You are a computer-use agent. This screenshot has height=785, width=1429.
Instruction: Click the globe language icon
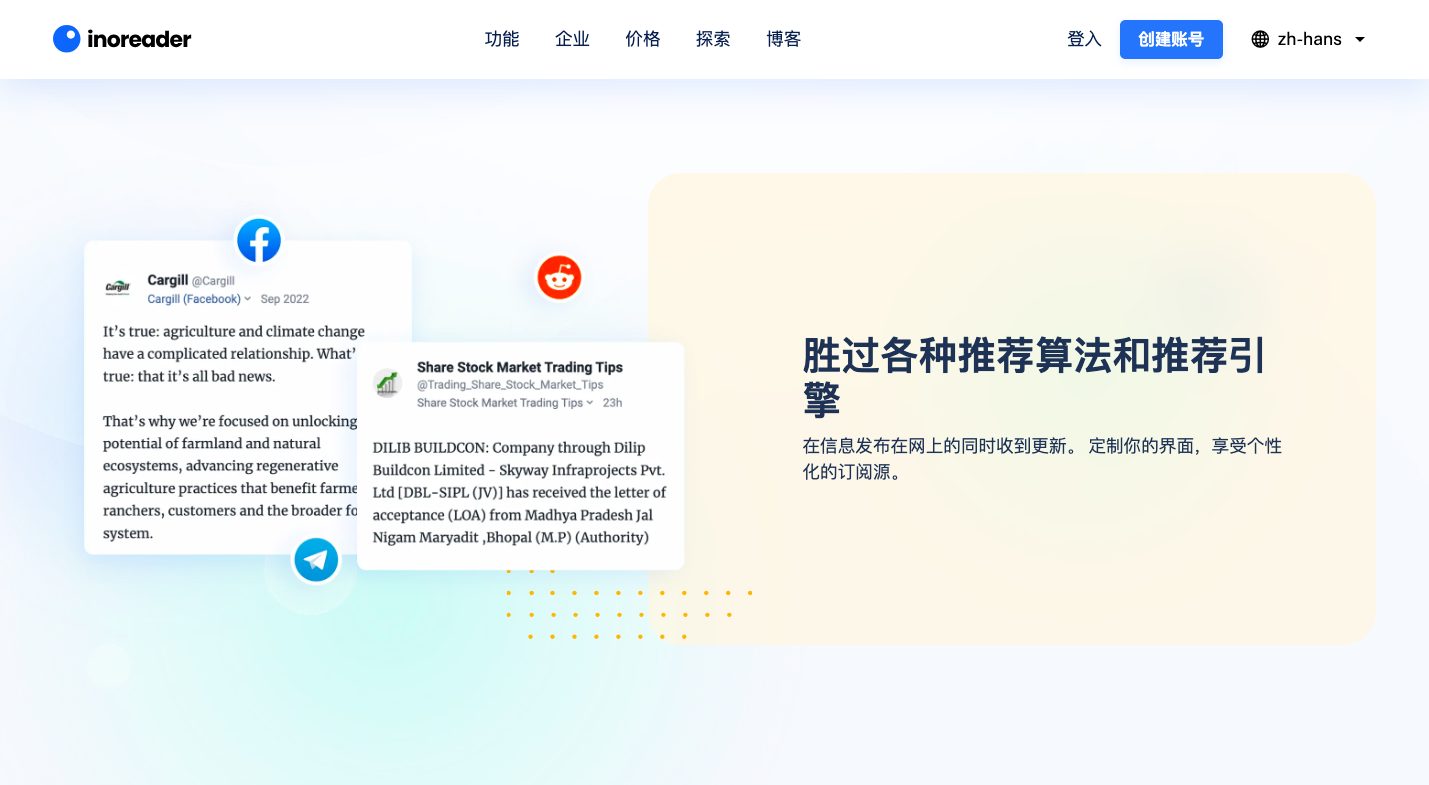pos(1260,39)
